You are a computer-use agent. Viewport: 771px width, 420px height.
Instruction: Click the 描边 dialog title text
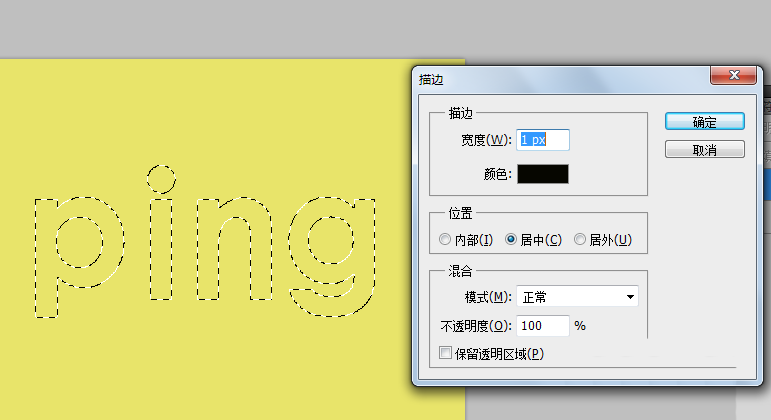(x=431, y=80)
